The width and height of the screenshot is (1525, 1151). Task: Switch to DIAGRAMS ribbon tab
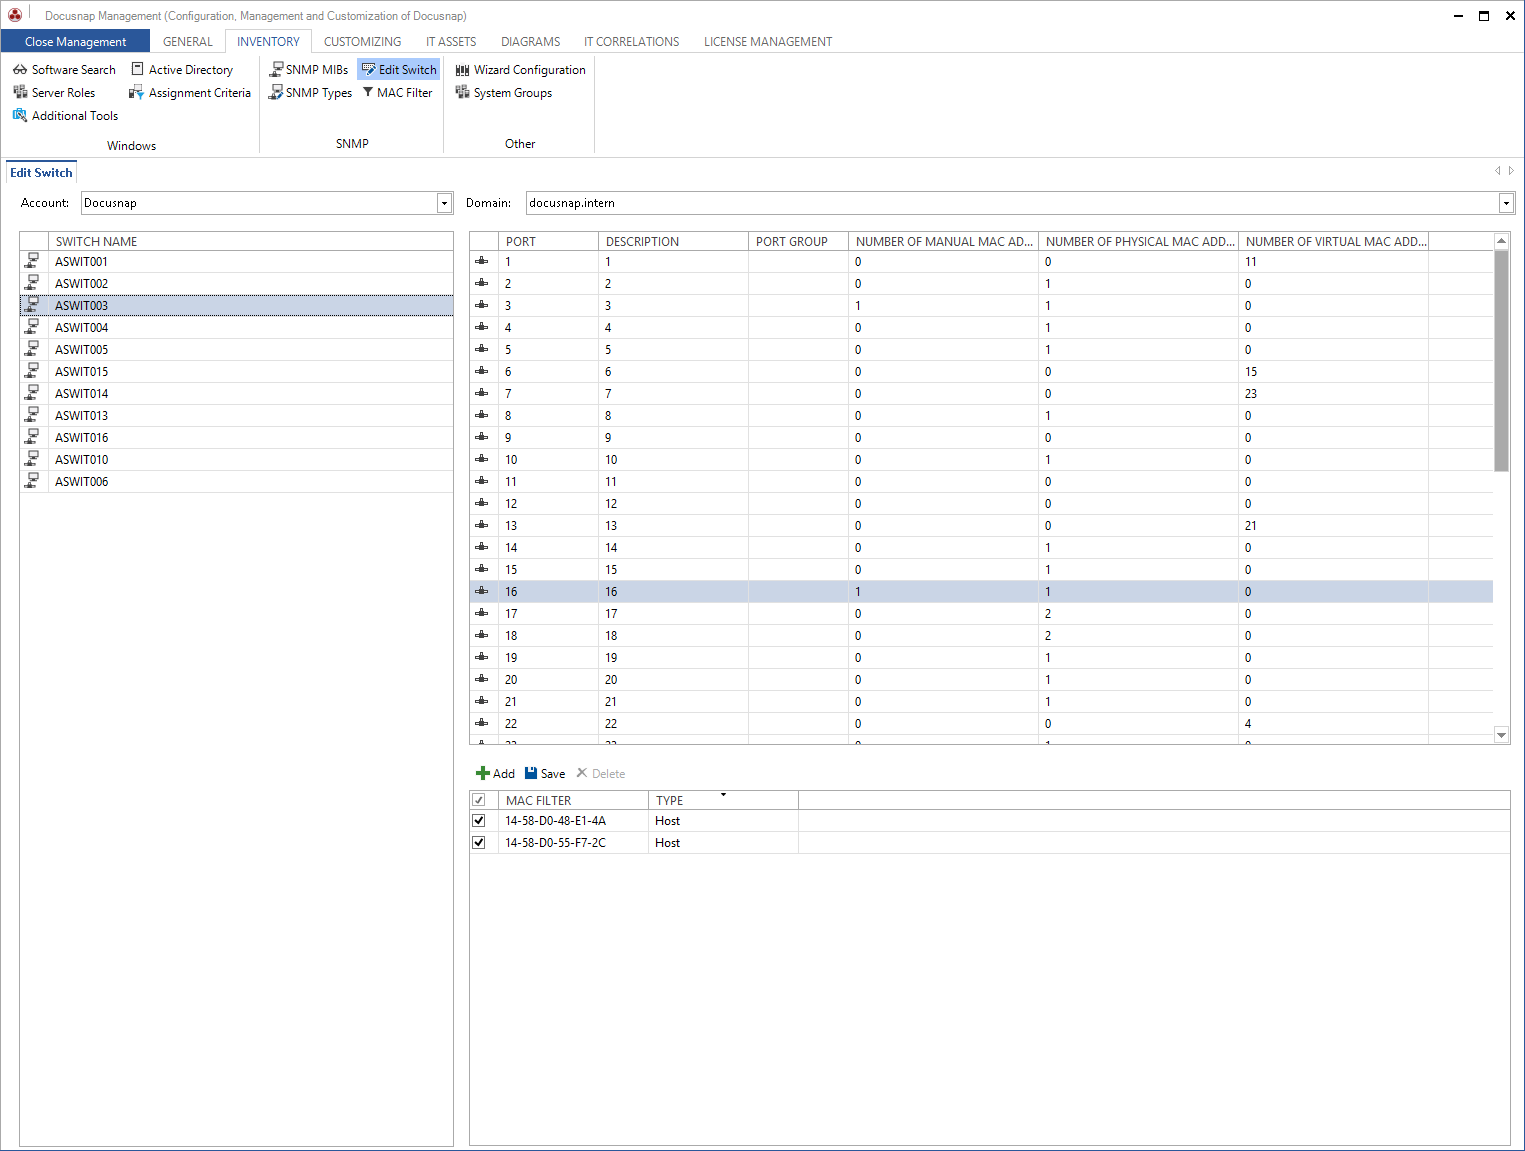pyautogui.click(x=530, y=42)
